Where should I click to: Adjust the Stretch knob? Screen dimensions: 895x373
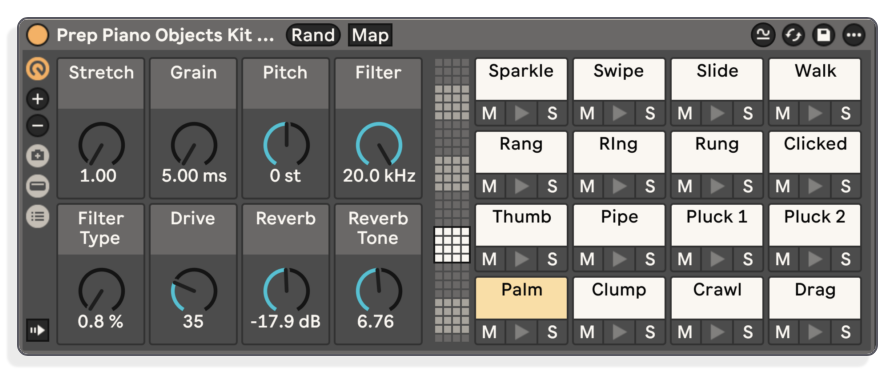coord(101,145)
